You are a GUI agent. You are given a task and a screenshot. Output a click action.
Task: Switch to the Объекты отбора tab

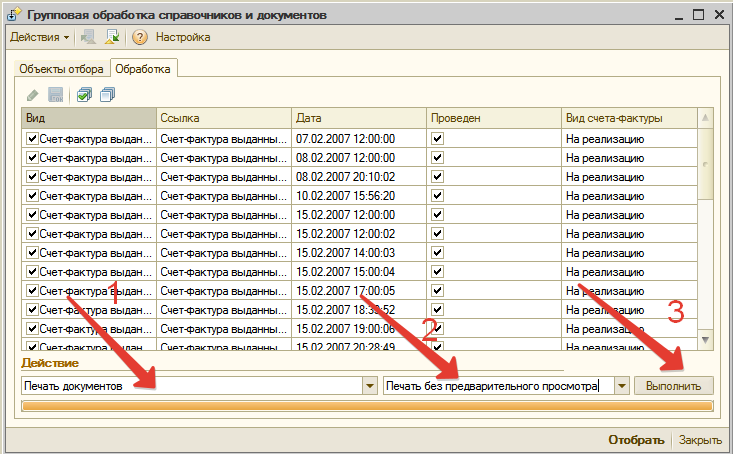pos(59,69)
